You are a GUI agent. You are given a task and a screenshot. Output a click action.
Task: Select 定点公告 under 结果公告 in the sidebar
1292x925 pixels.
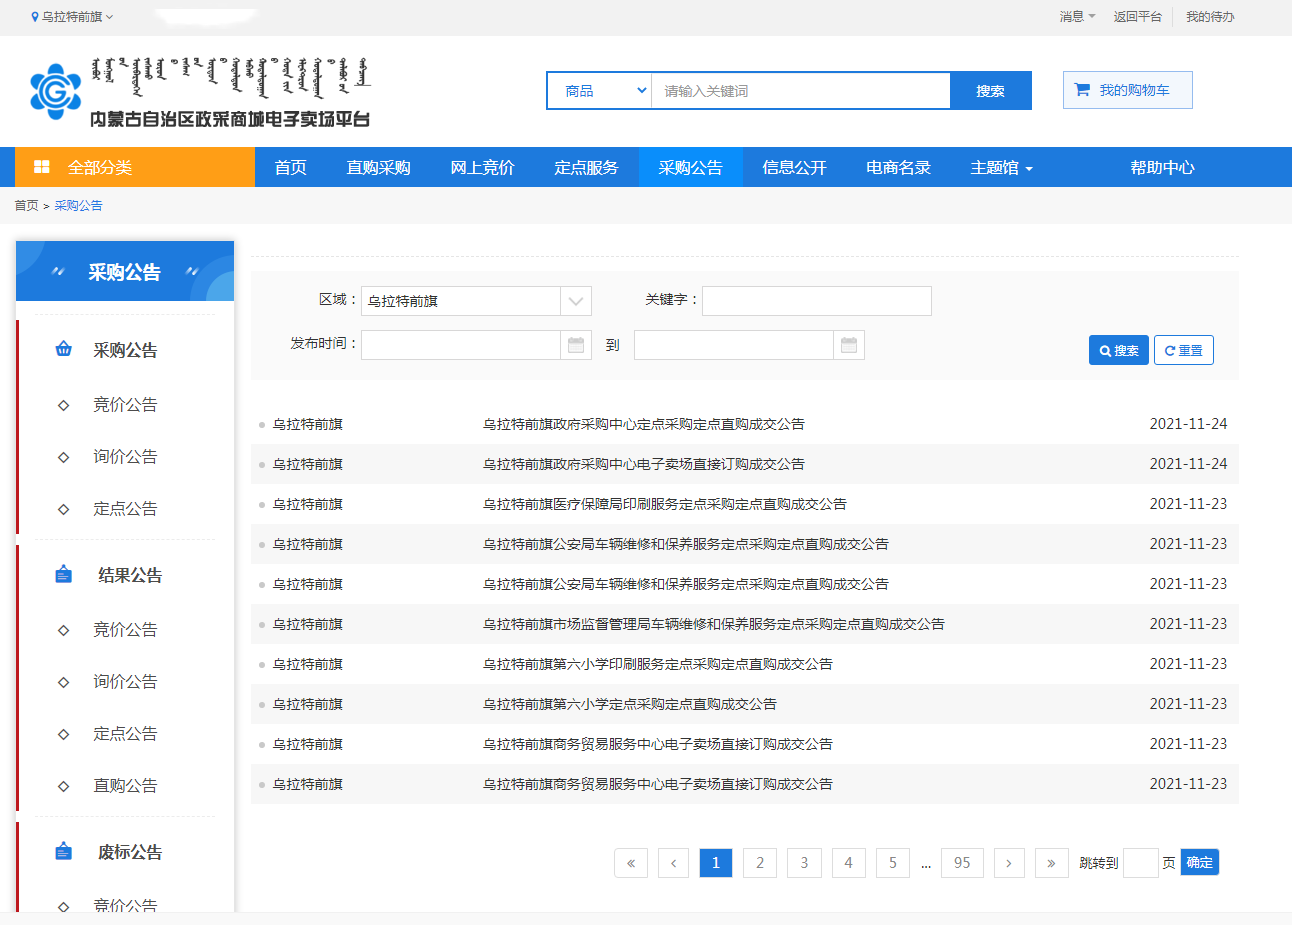(x=125, y=734)
